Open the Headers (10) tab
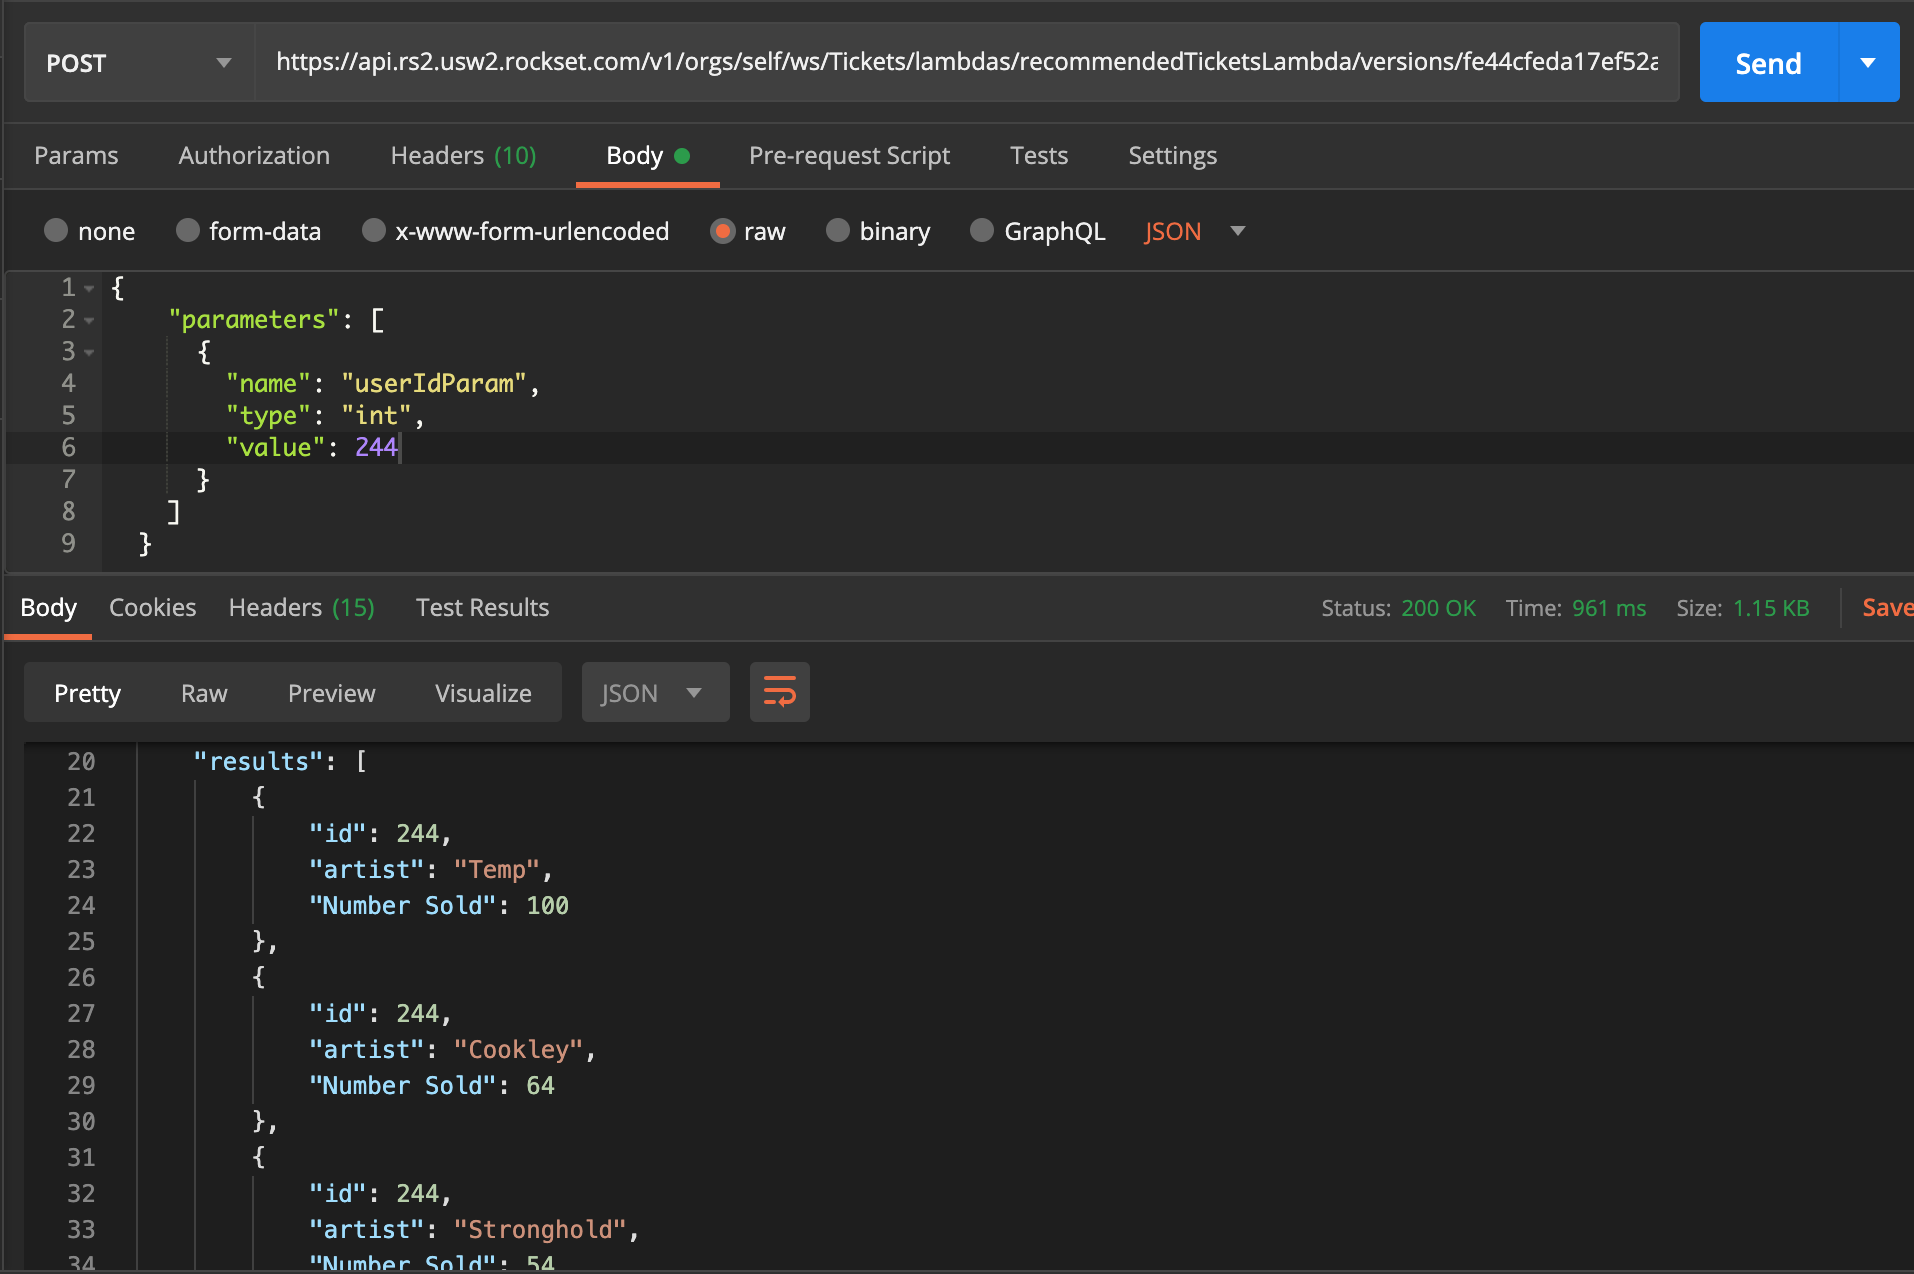Viewport: 1914px width, 1274px height. pos(463,156)
